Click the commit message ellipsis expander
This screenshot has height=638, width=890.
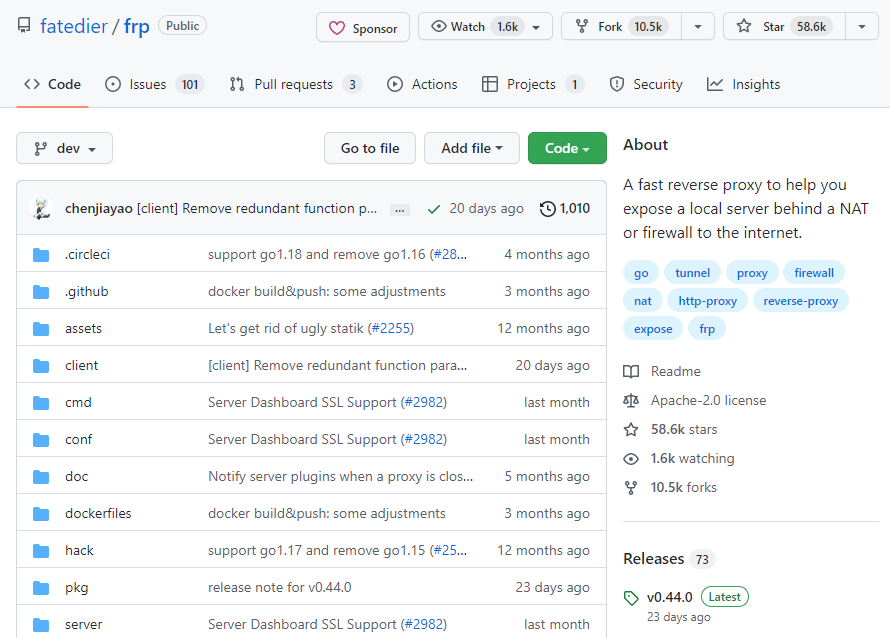(x=399, y=208)
